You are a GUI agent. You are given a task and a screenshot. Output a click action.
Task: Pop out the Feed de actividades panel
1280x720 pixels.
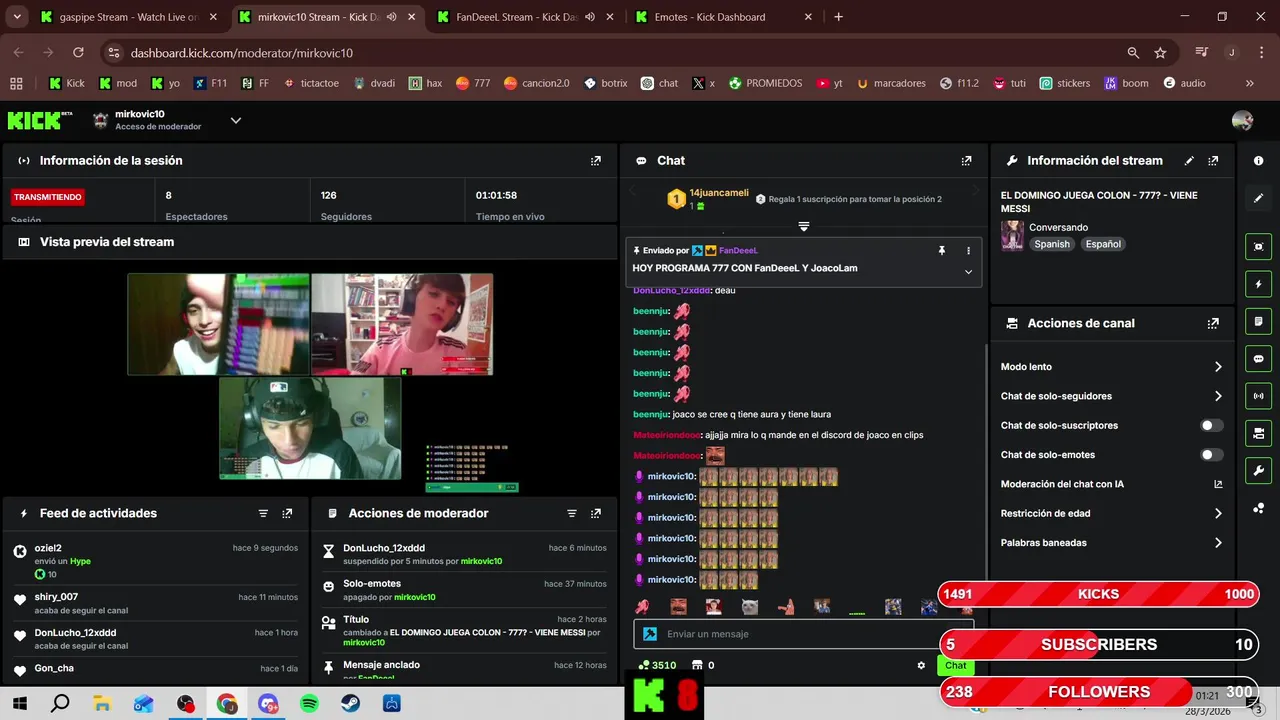pyautogui.click(x=287, y=513)
